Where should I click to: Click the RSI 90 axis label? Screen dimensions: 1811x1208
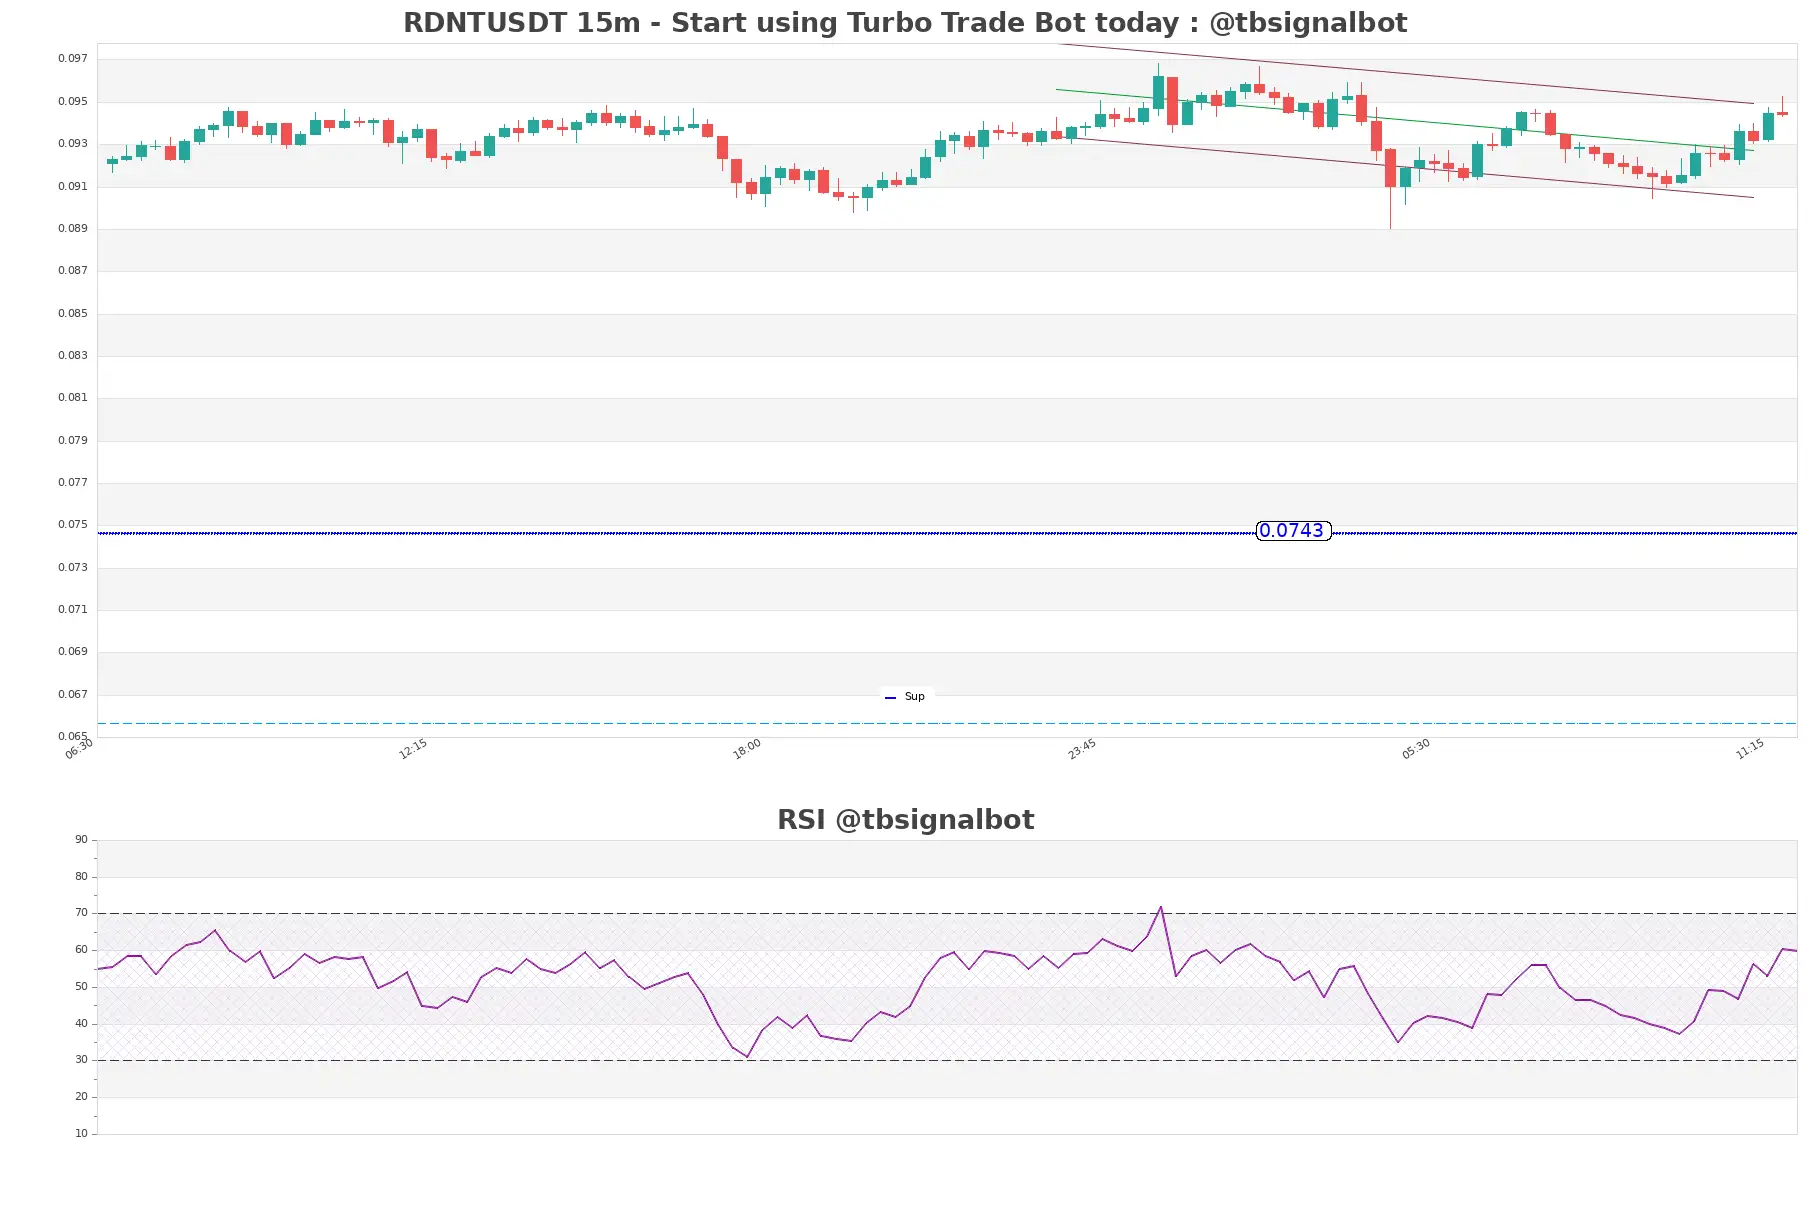click(x=81, y=839)
